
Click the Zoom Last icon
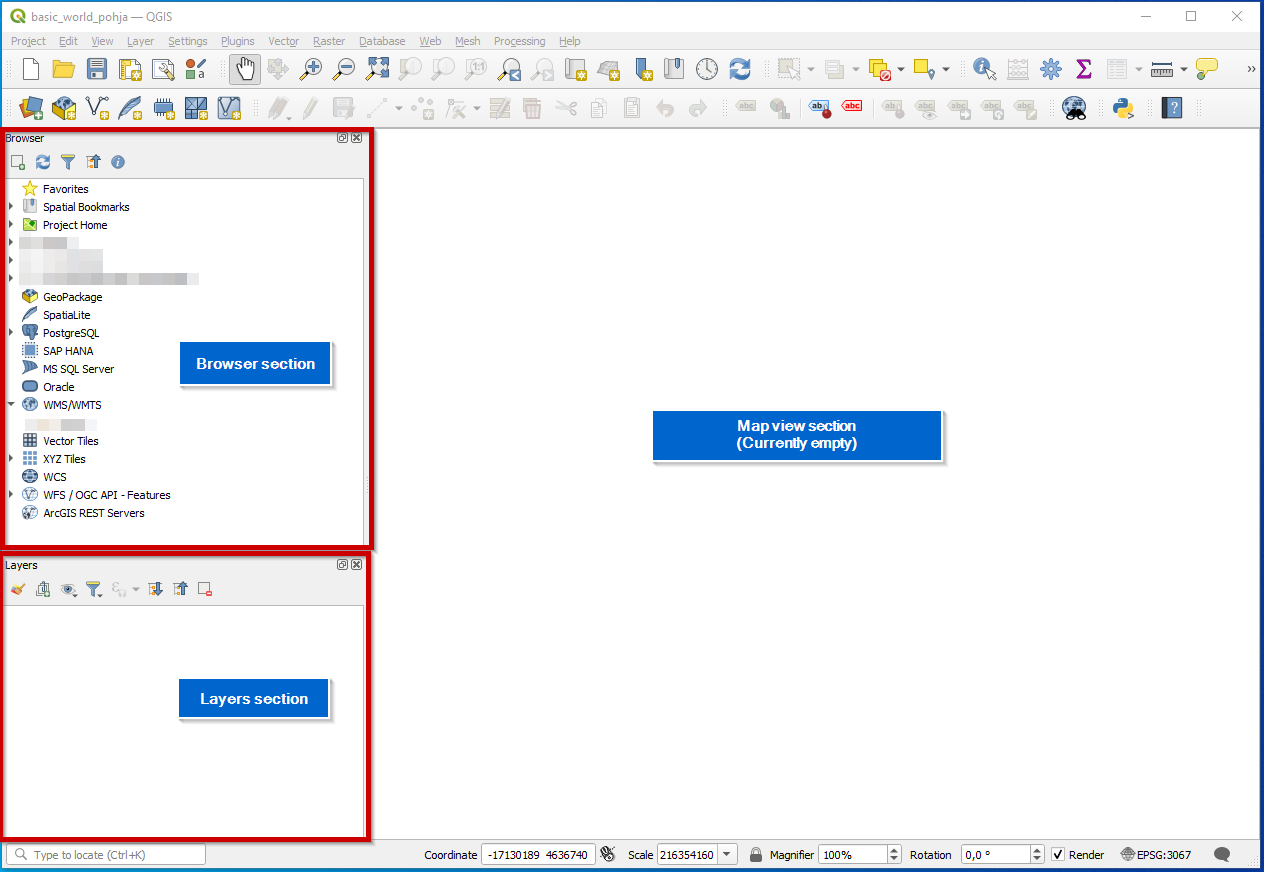[x=510, y=69]
